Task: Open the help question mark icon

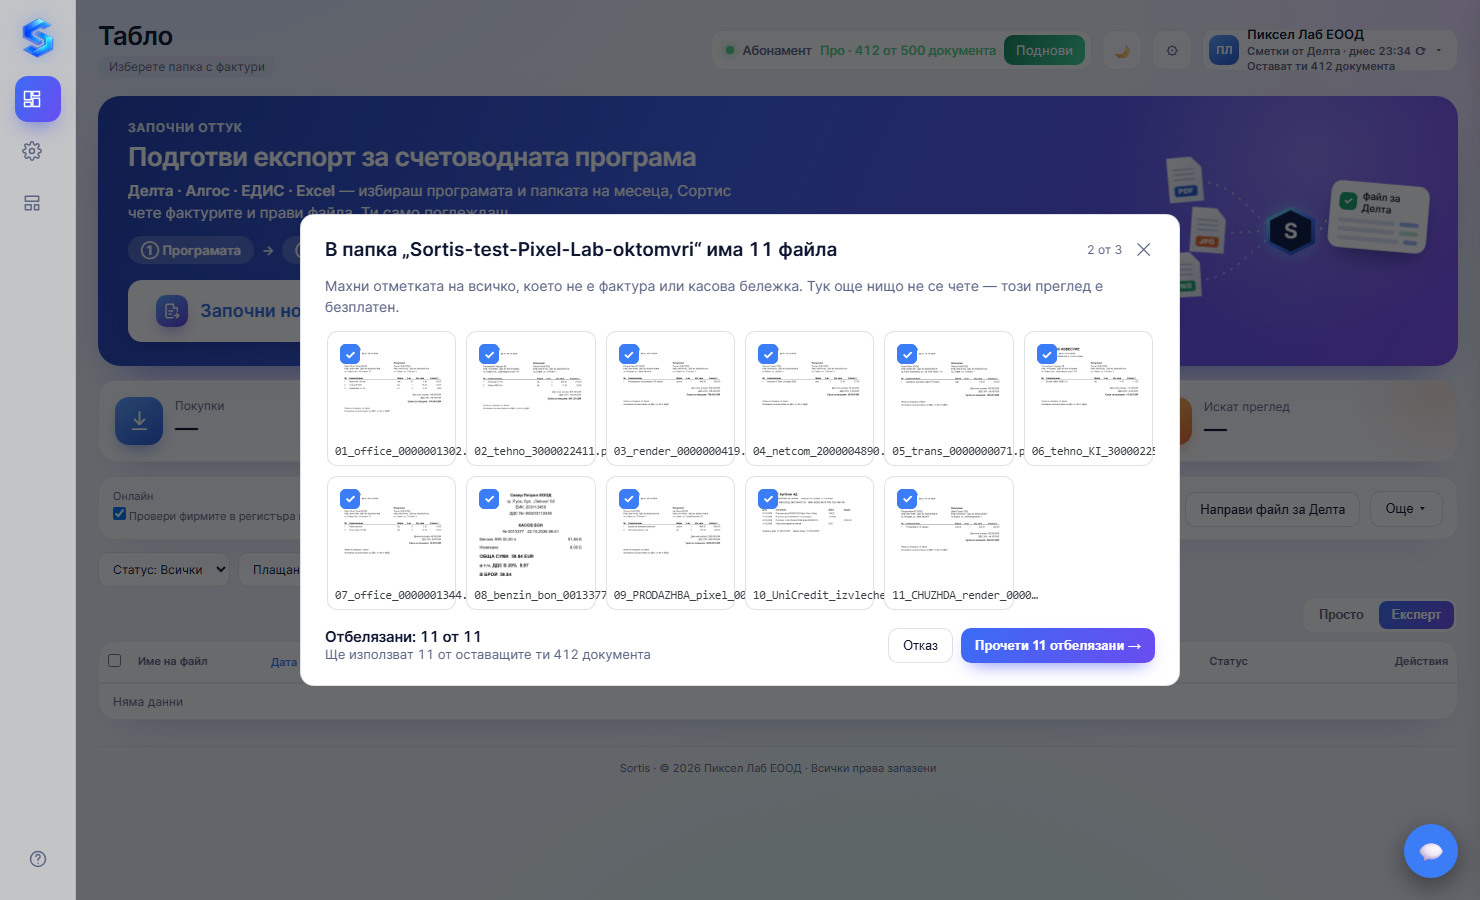Action: pyautogui.click(x=38, y=859)
